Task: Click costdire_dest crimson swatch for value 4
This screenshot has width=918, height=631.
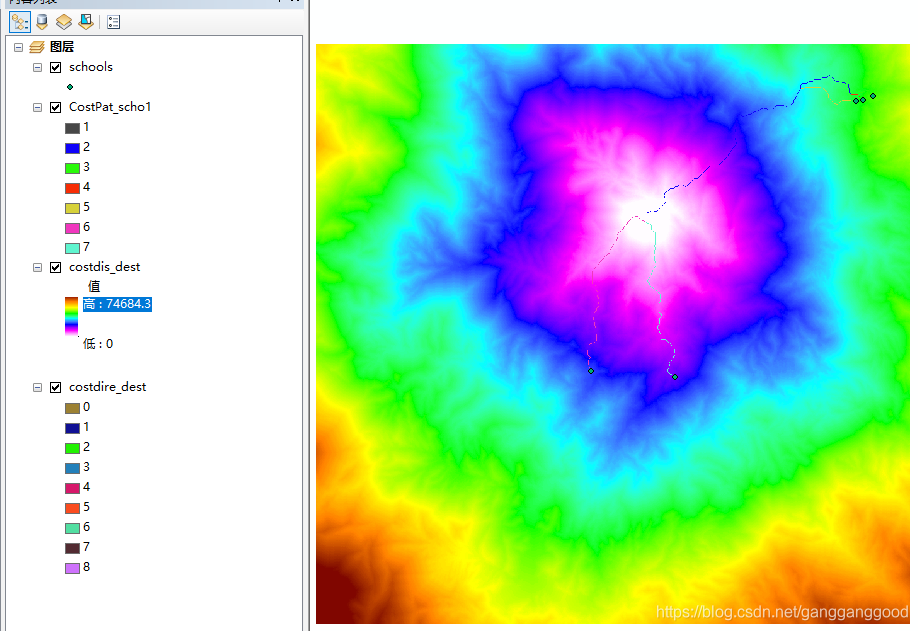Action: point(73,488)
